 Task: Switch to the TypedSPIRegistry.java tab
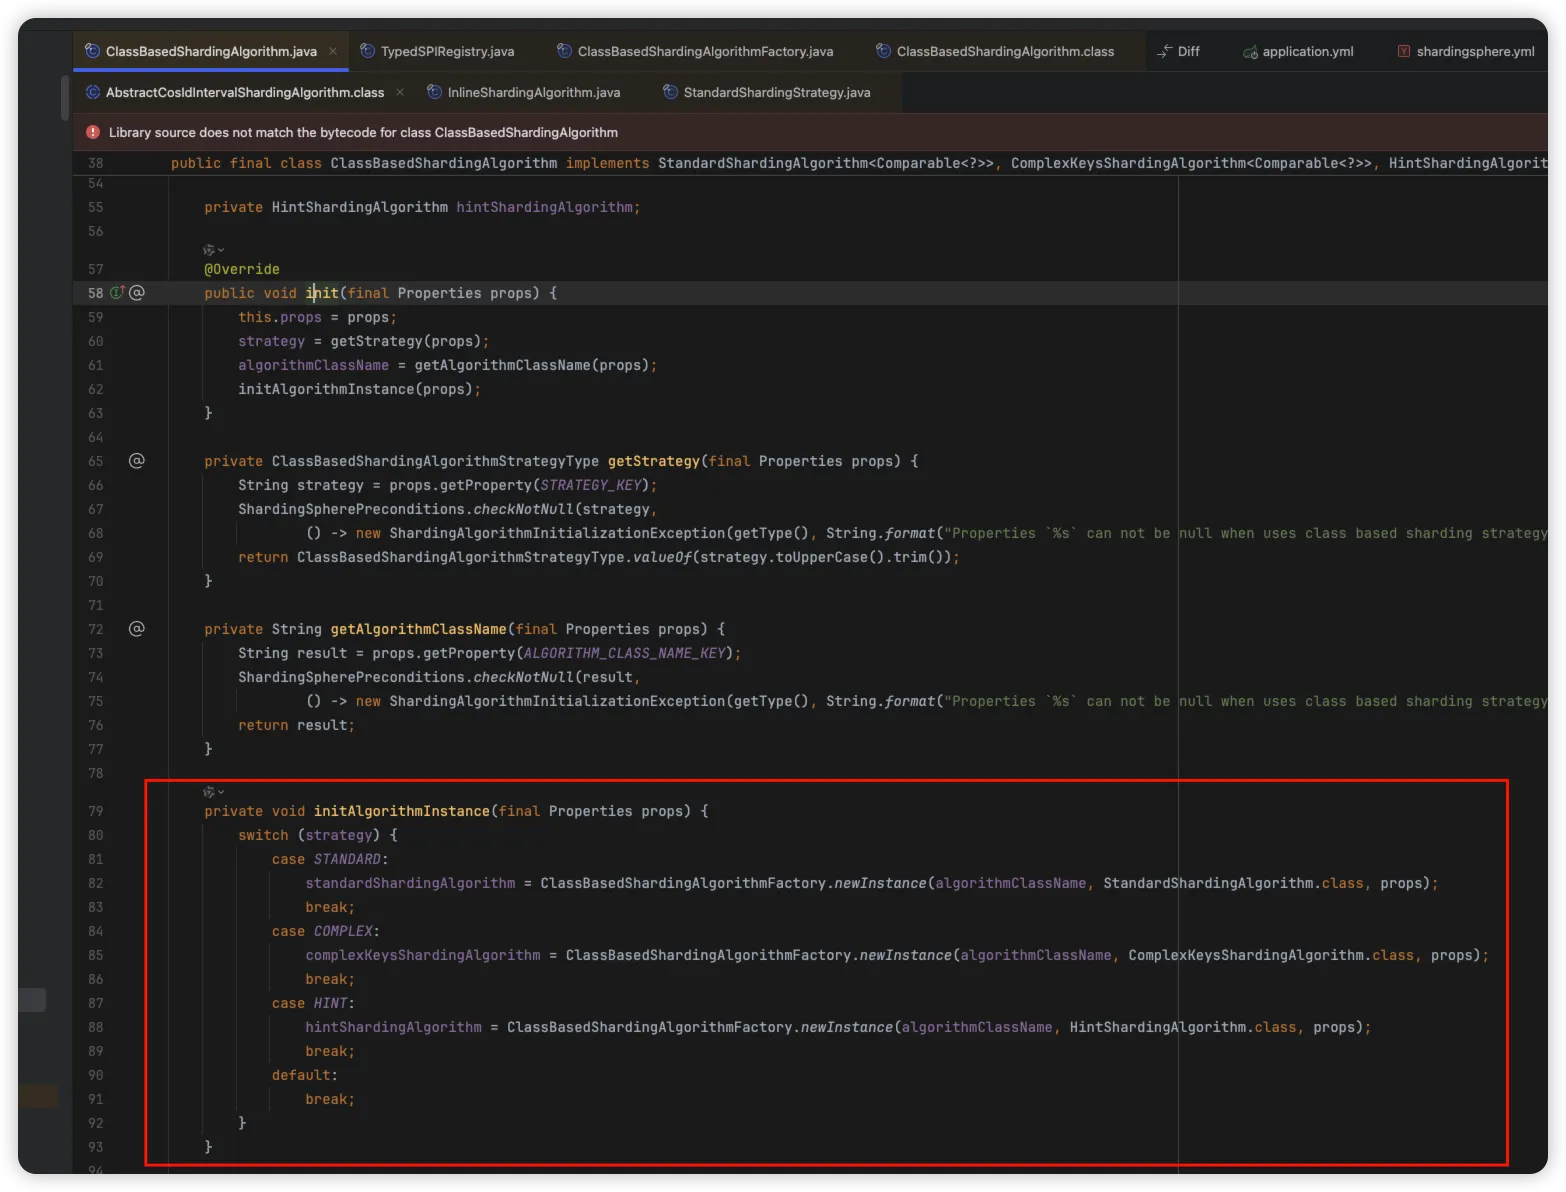click(x=446, y=51)
